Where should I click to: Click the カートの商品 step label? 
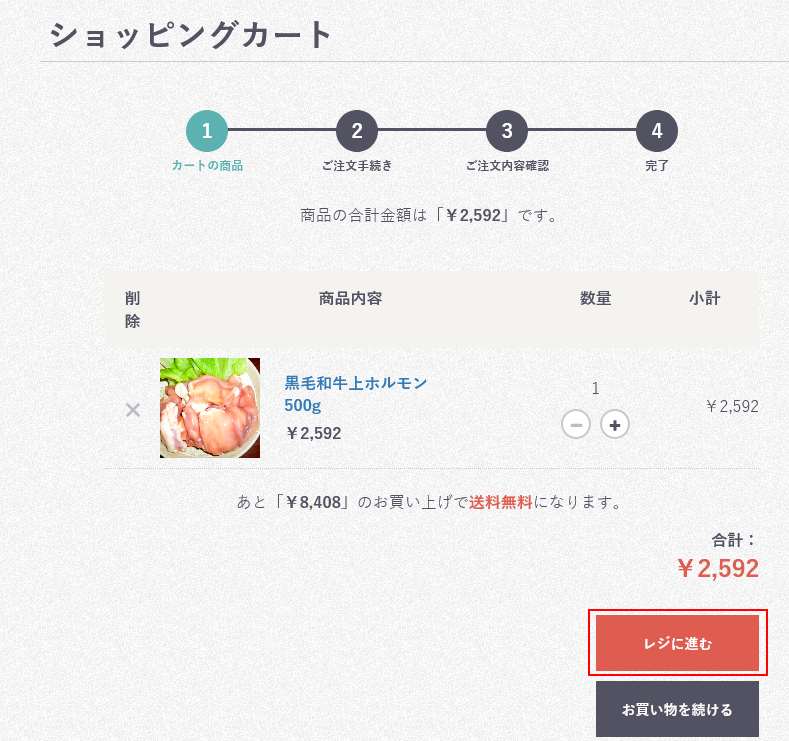tap(207, 166)
